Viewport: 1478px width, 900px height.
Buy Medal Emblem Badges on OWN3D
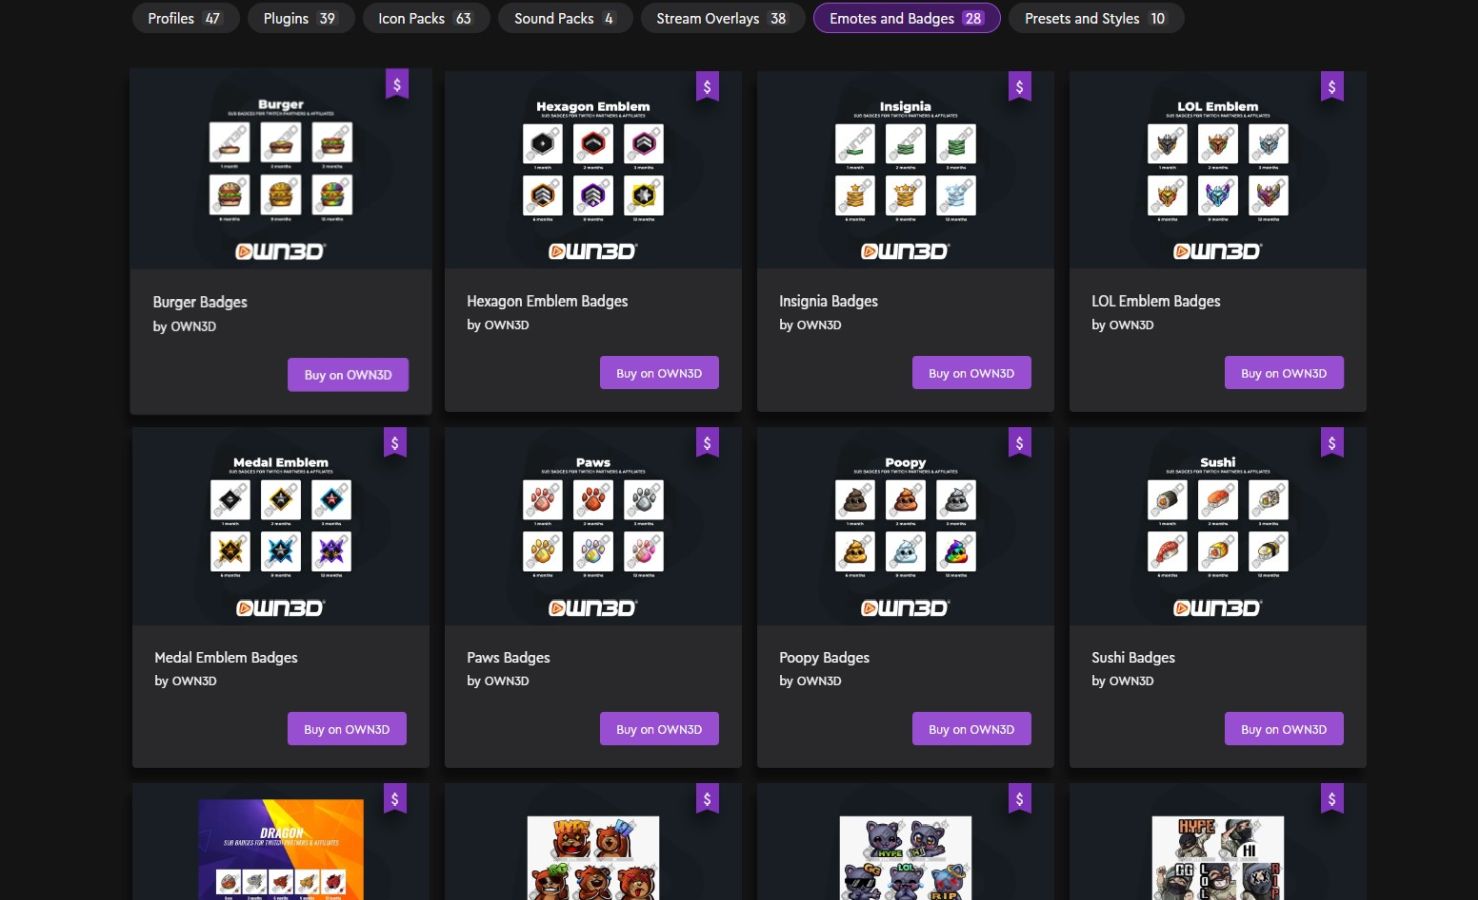coord(347,729)
